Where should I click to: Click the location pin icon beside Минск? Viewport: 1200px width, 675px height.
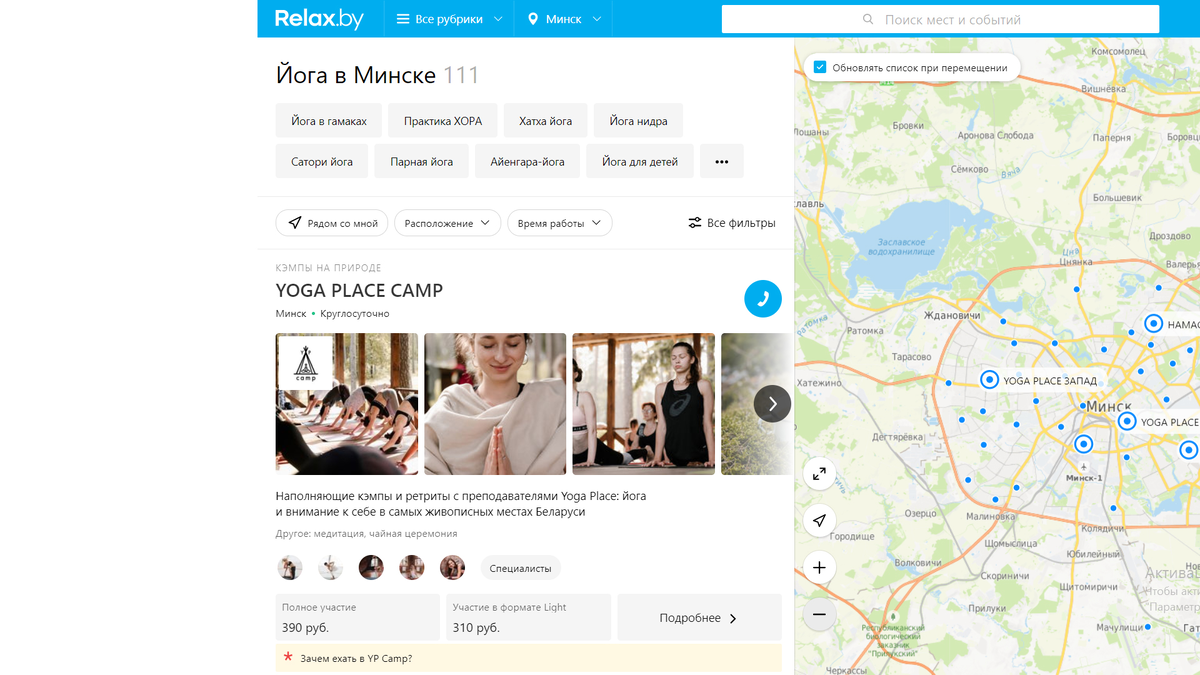click(533, 19)
